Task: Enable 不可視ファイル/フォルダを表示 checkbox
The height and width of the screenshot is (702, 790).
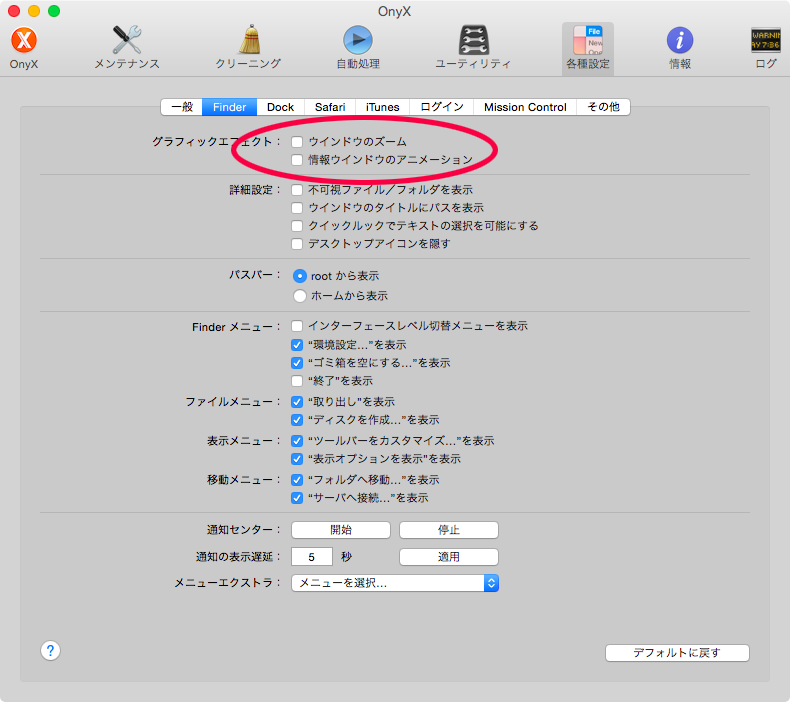Action: pos(297,190)
